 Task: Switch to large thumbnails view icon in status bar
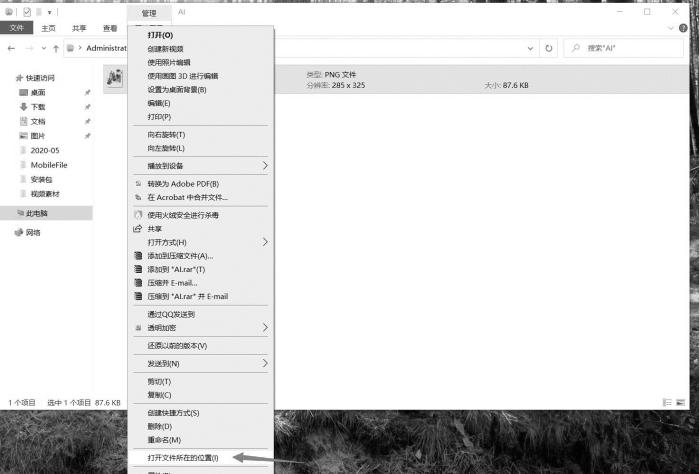[x=680, y=402]
